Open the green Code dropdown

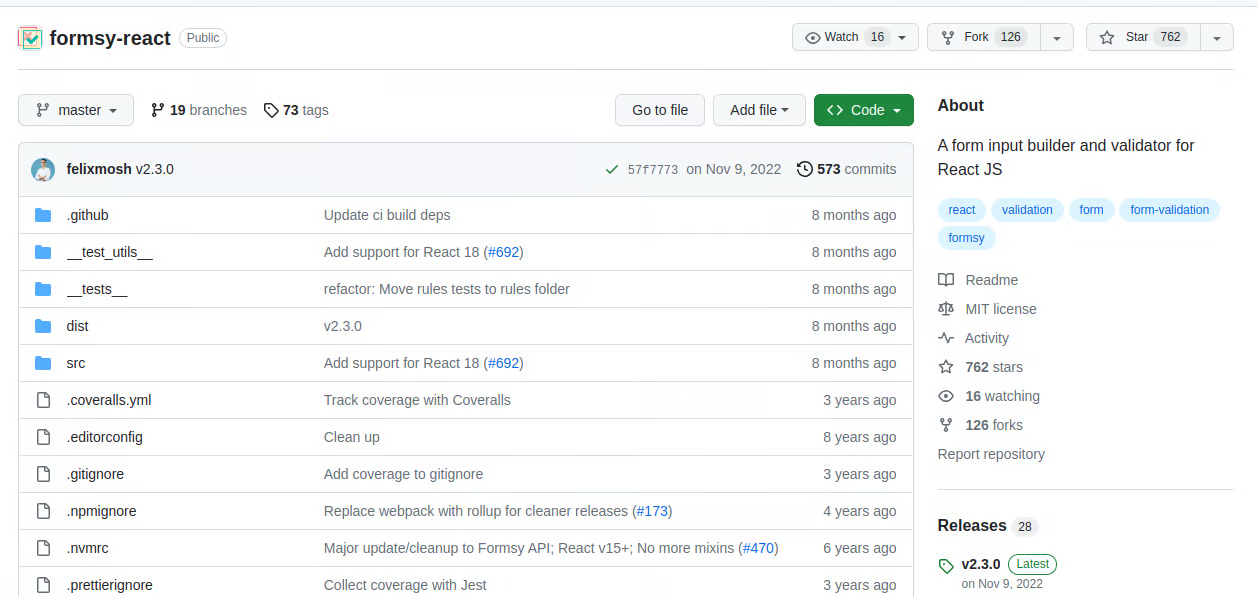click(863, 110)
